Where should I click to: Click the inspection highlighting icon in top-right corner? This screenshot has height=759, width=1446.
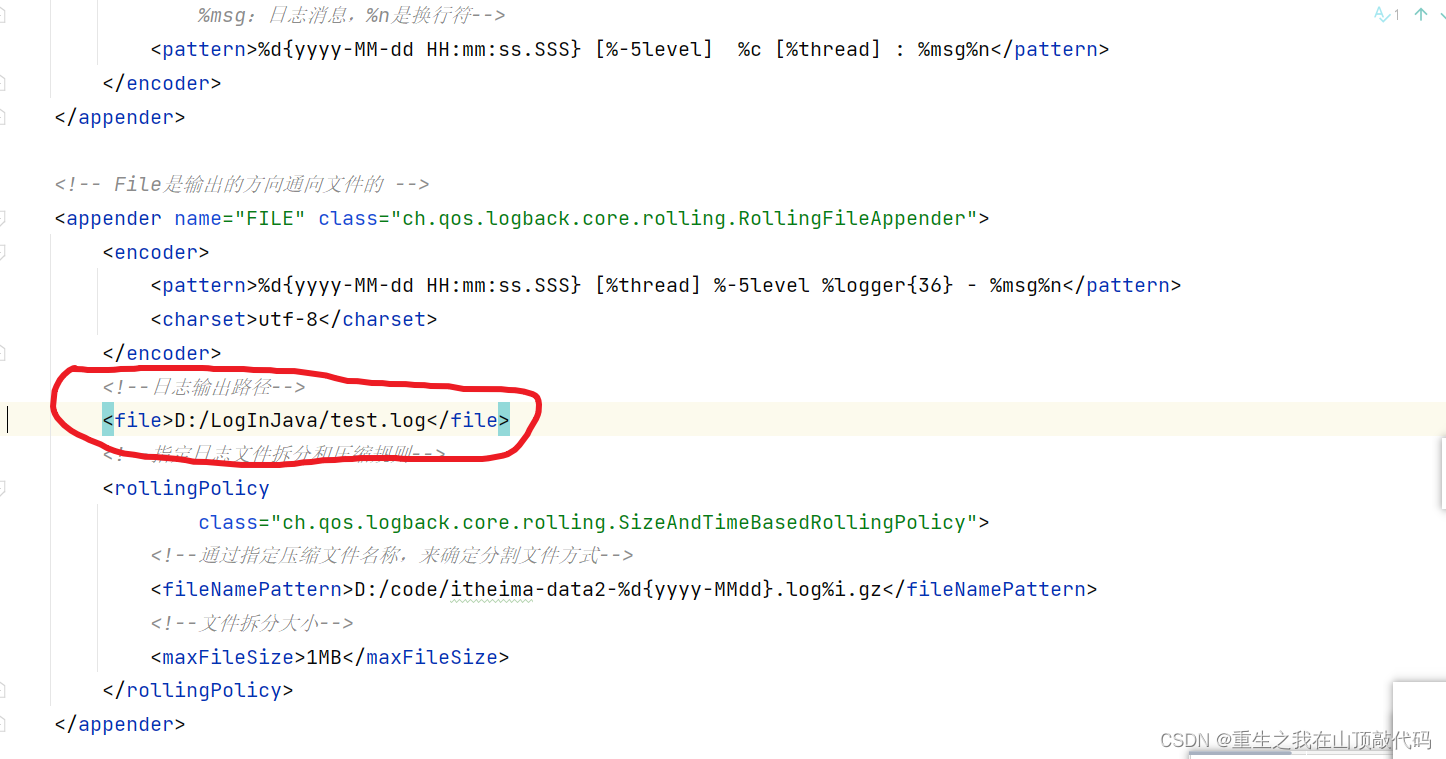1384,15
